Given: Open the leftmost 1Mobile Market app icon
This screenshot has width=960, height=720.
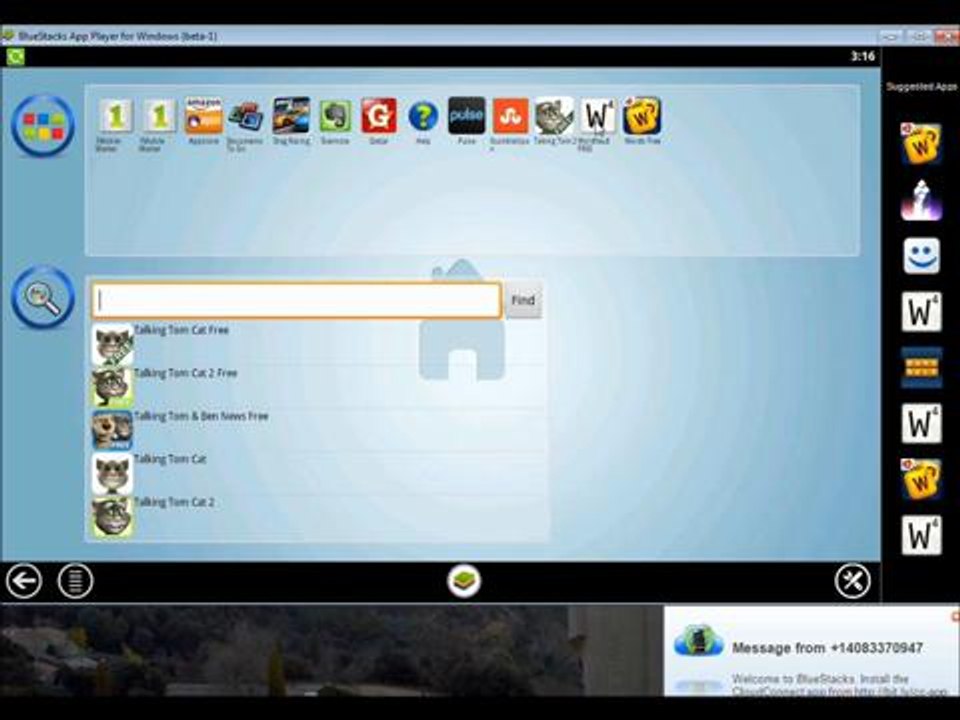Looking at the screenshot, I should tap(116, 116).
